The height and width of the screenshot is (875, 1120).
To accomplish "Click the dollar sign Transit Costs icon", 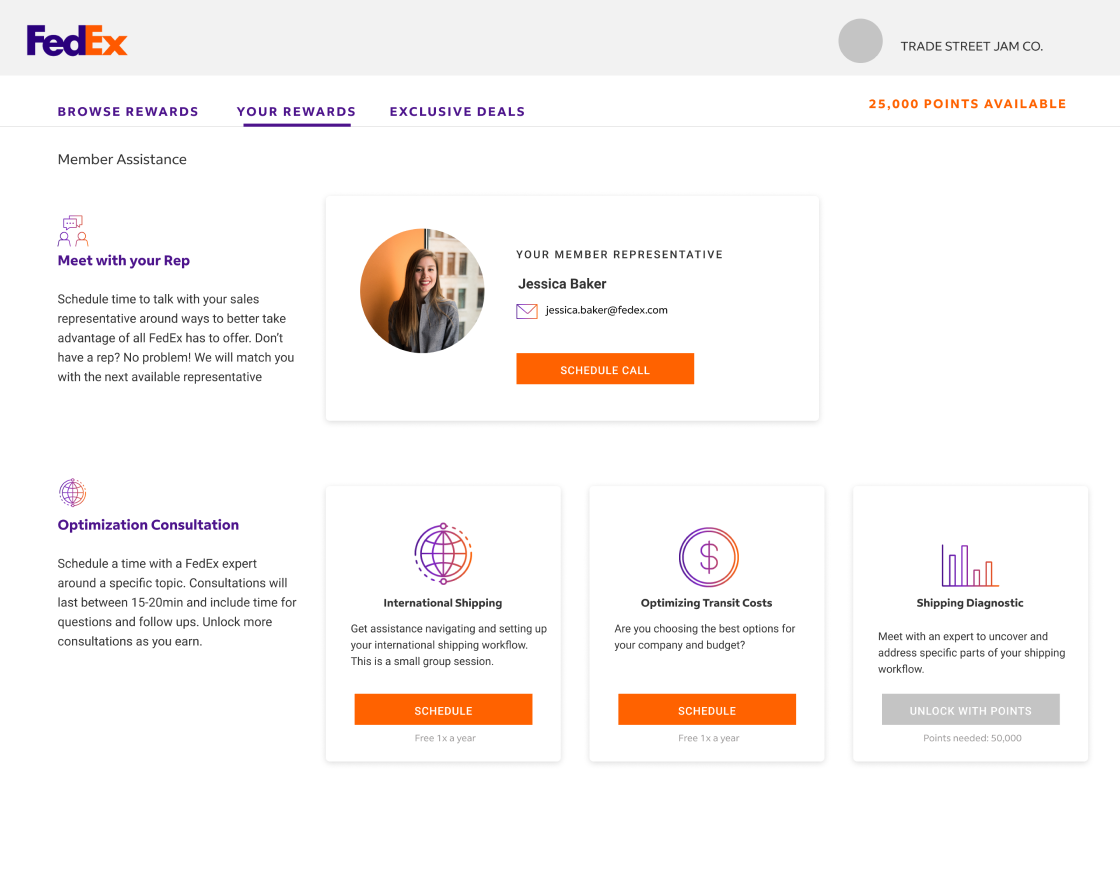I will pos(708,556).
